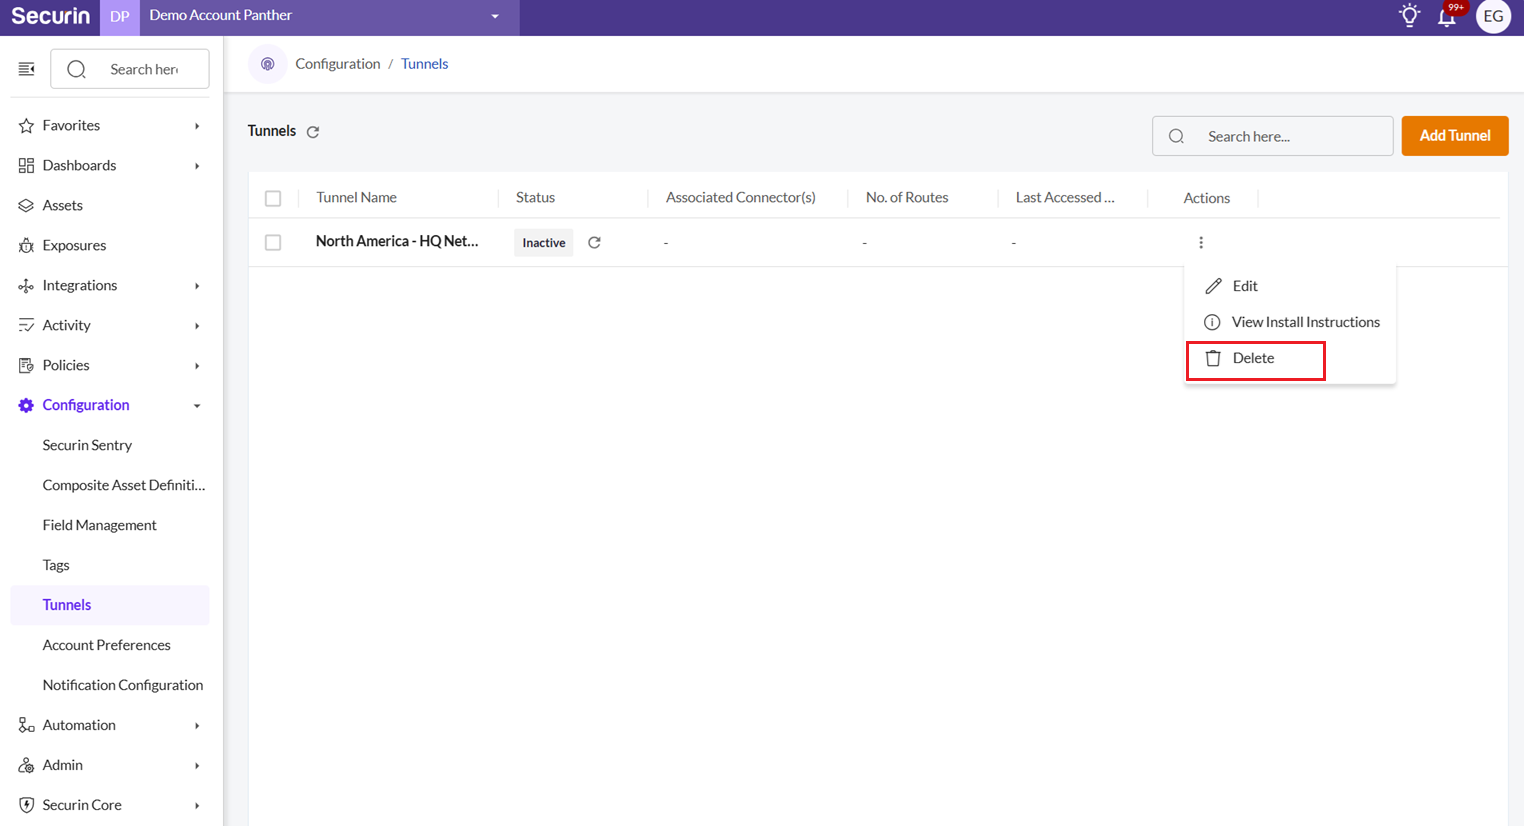This screenshot has width=1524, height=826.
Task: Click the Exposures bug icon
Action: coord(26,245)
